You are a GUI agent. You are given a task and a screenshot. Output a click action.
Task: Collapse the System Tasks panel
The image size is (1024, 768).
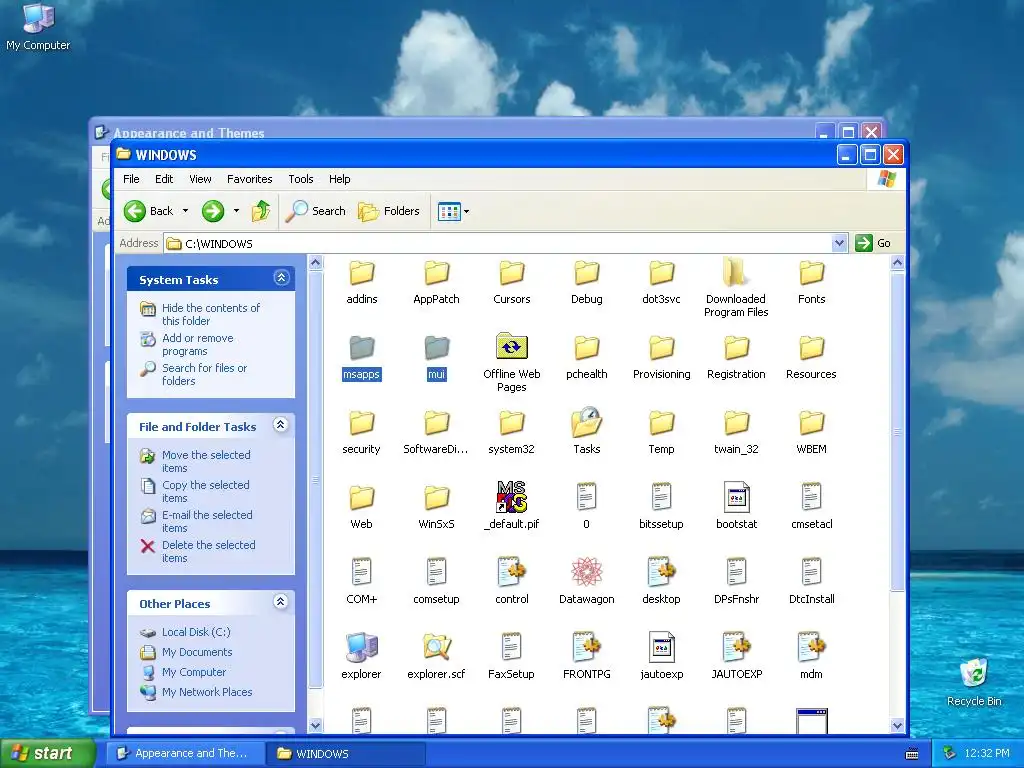pyautogui.click(x=281, y=278)
